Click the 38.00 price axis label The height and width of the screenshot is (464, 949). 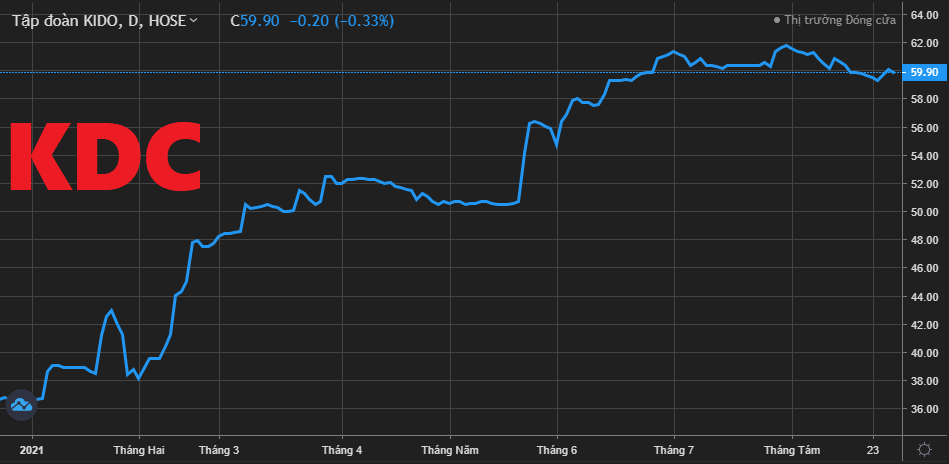tap(924, 381)
